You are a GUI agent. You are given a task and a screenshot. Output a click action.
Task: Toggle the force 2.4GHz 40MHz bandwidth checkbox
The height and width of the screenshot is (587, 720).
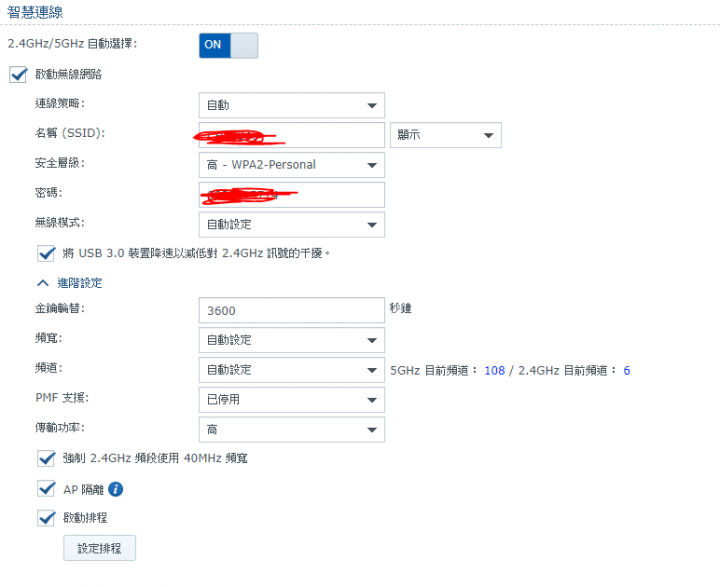coord(46,458)
